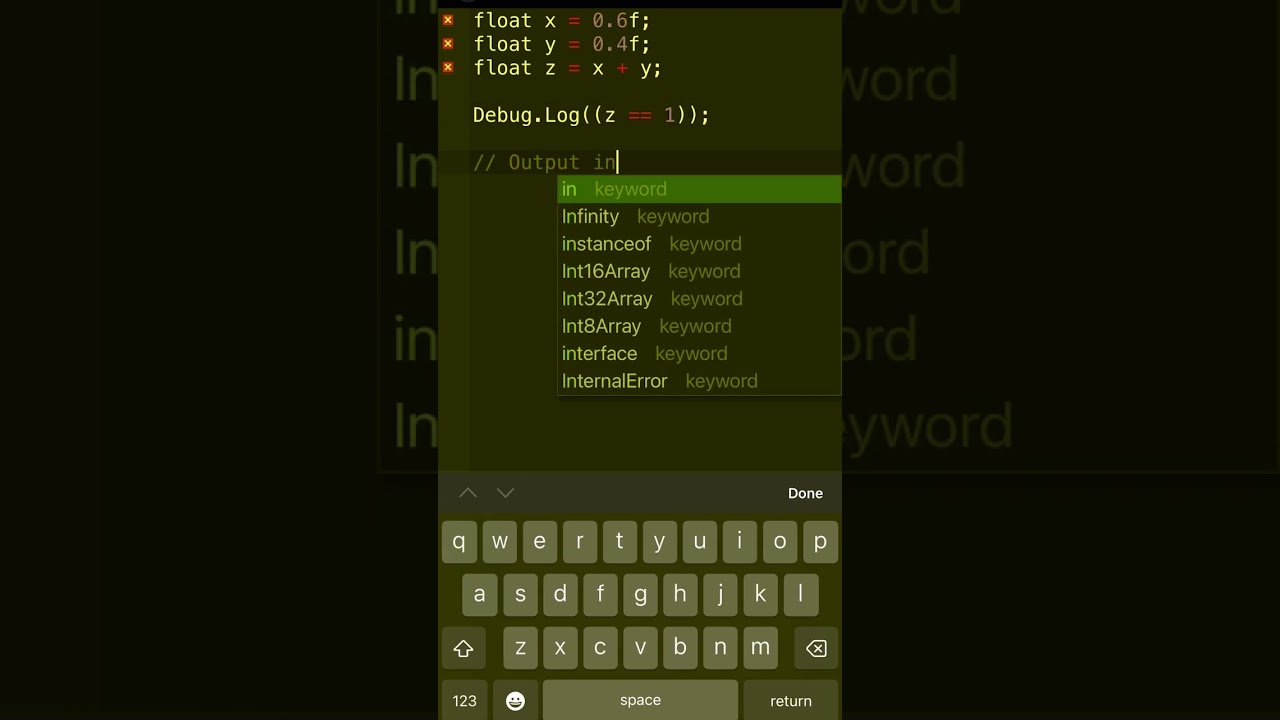Tap the space bar
The width and height of the screenshot is (1280, 720).
pos(640,701)
